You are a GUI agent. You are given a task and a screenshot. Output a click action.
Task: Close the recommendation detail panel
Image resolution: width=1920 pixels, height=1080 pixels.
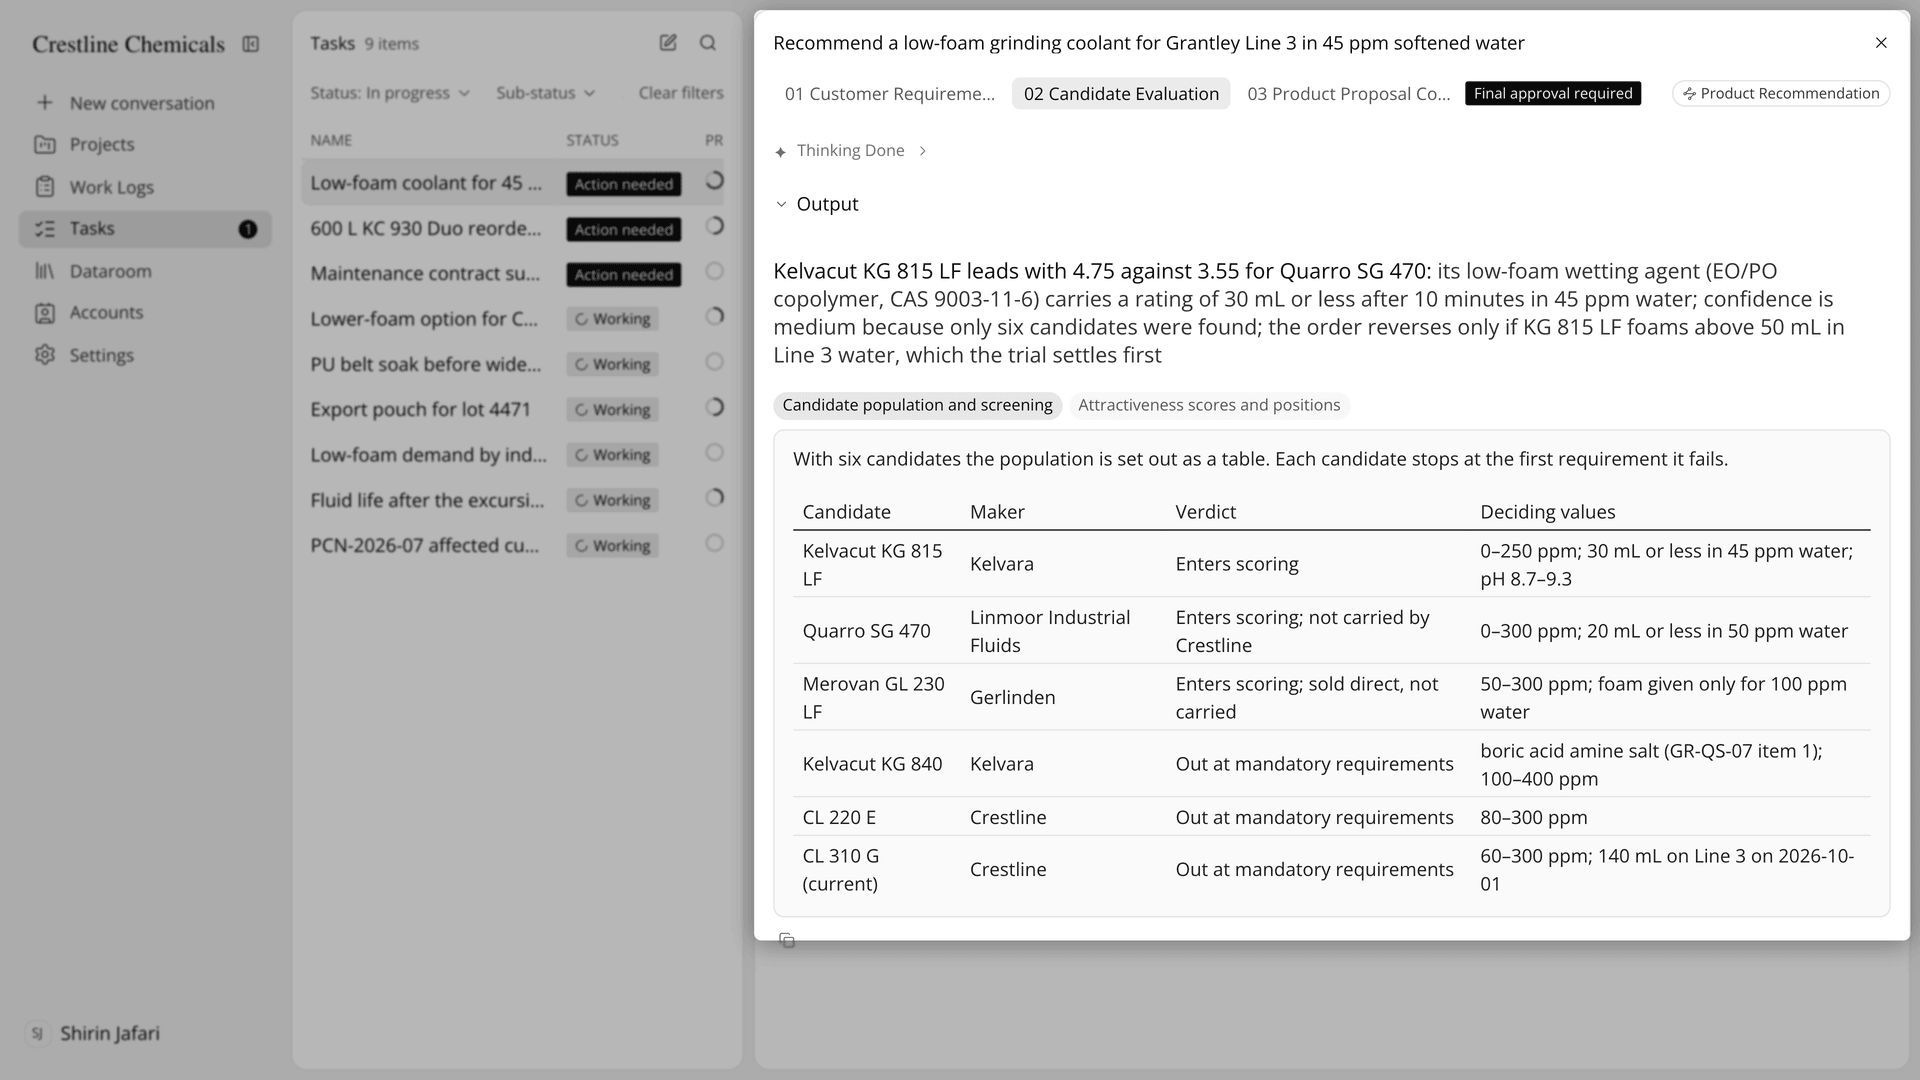1881,43
